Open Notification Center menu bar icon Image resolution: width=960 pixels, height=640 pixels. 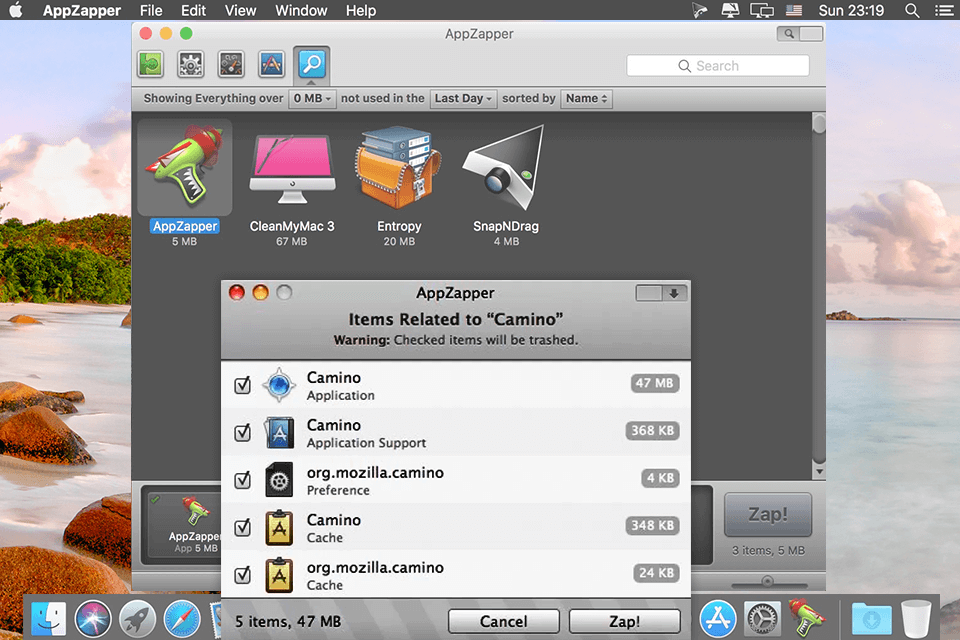pos(943,10)
